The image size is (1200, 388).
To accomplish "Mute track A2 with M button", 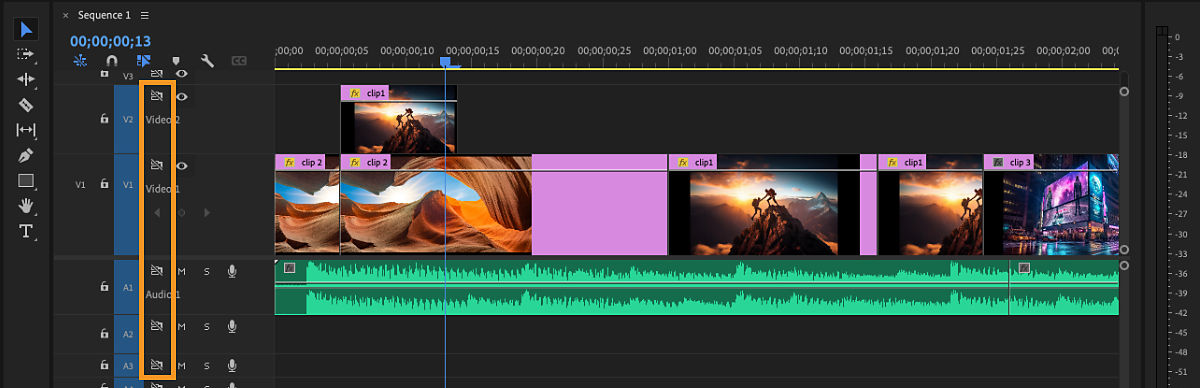I will pyautogui.click(x=181, y=326).
